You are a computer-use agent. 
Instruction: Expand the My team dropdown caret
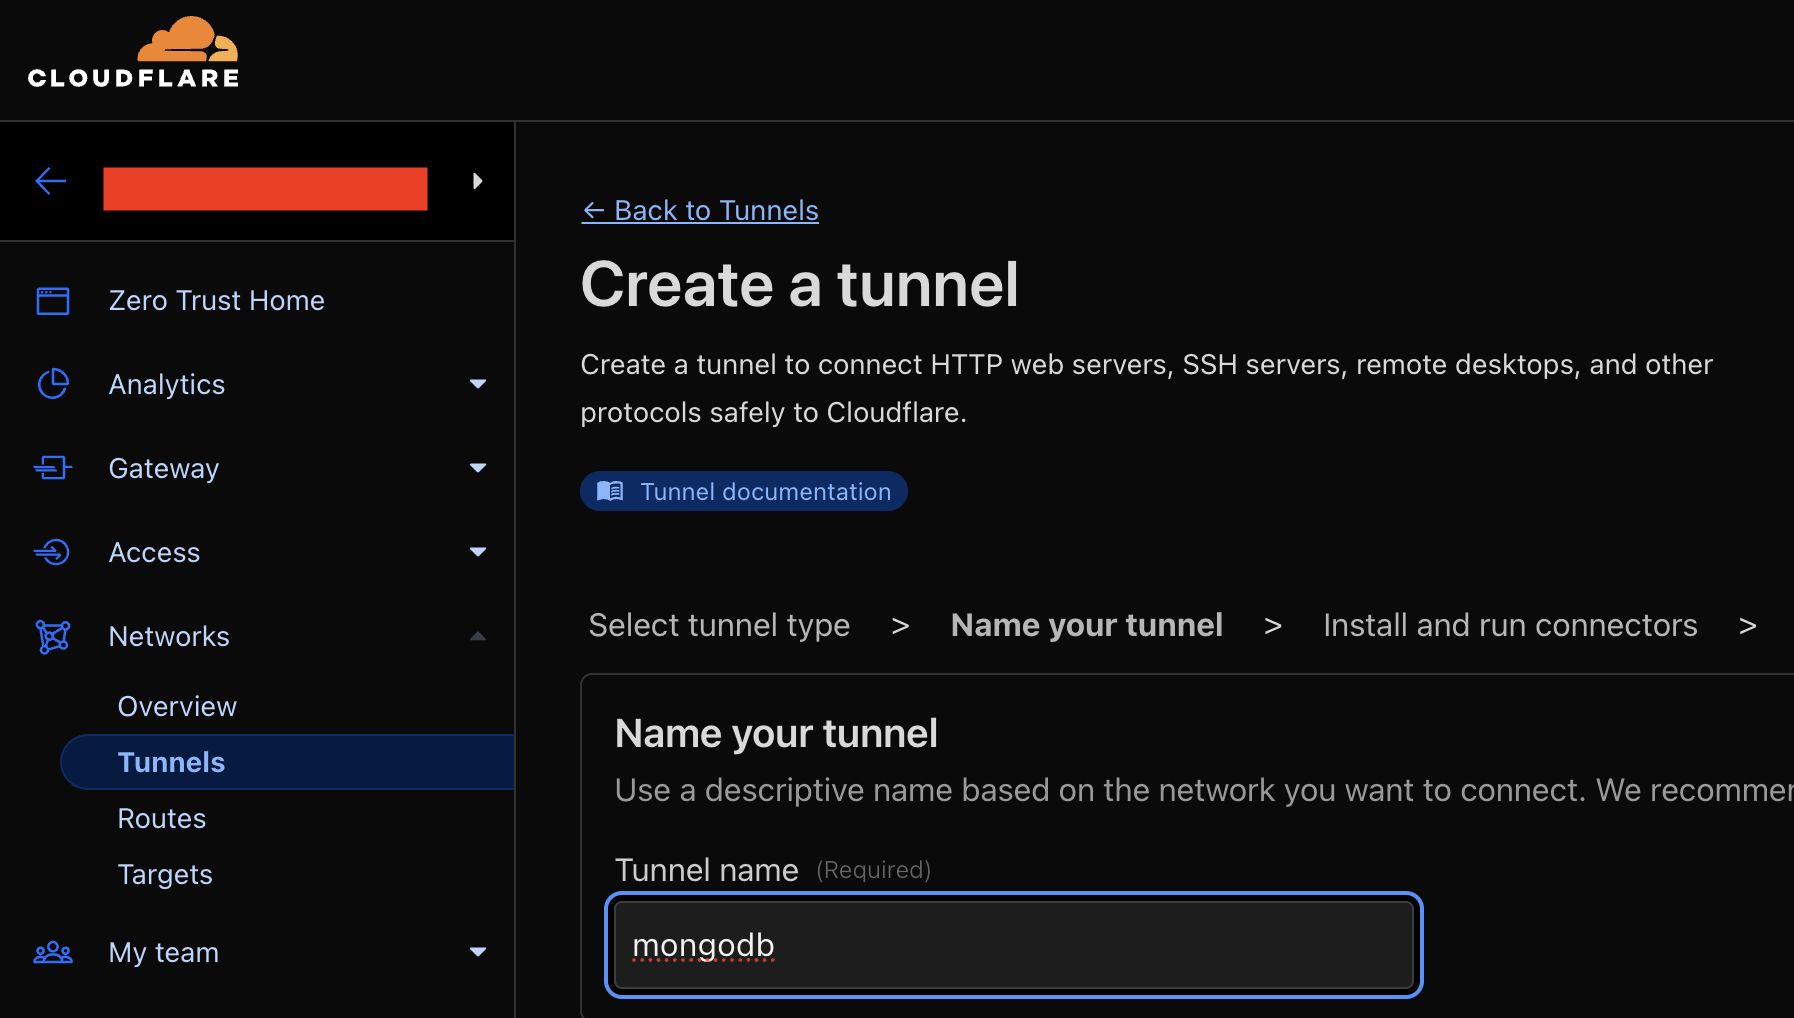tap(478, 952)
